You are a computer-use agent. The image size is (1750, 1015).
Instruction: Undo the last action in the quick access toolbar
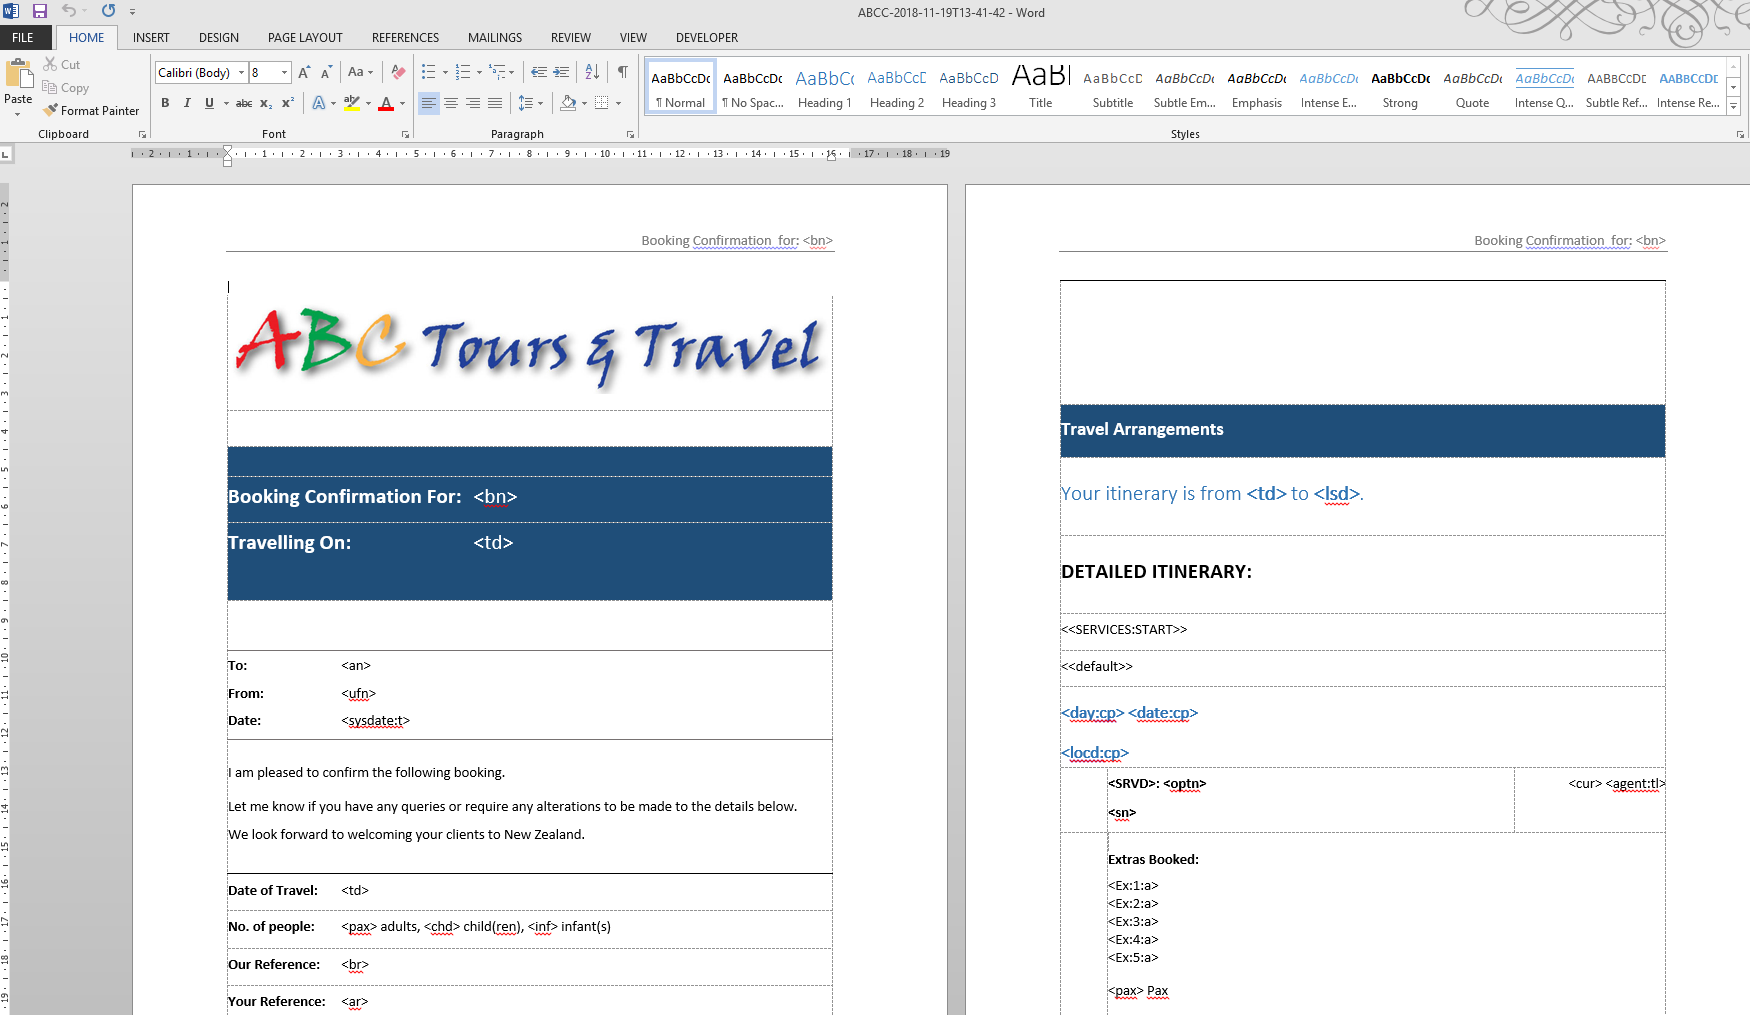pyautogui.click(x=68, y=11)
